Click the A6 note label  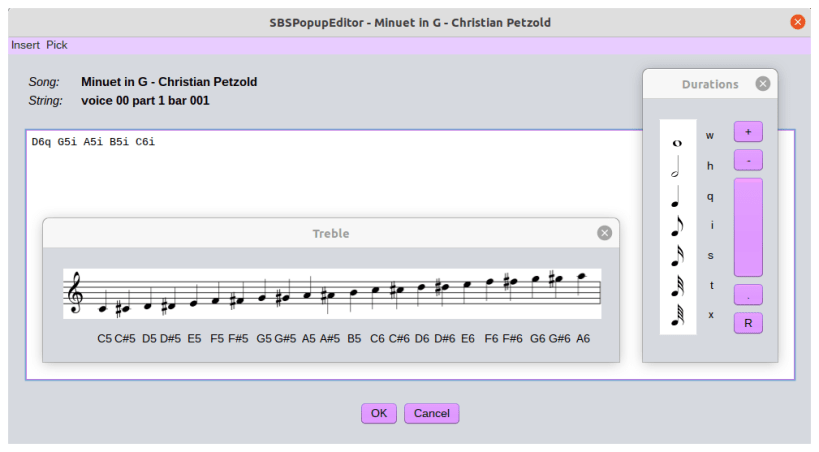pyautogui.click(x=583, y=339)
